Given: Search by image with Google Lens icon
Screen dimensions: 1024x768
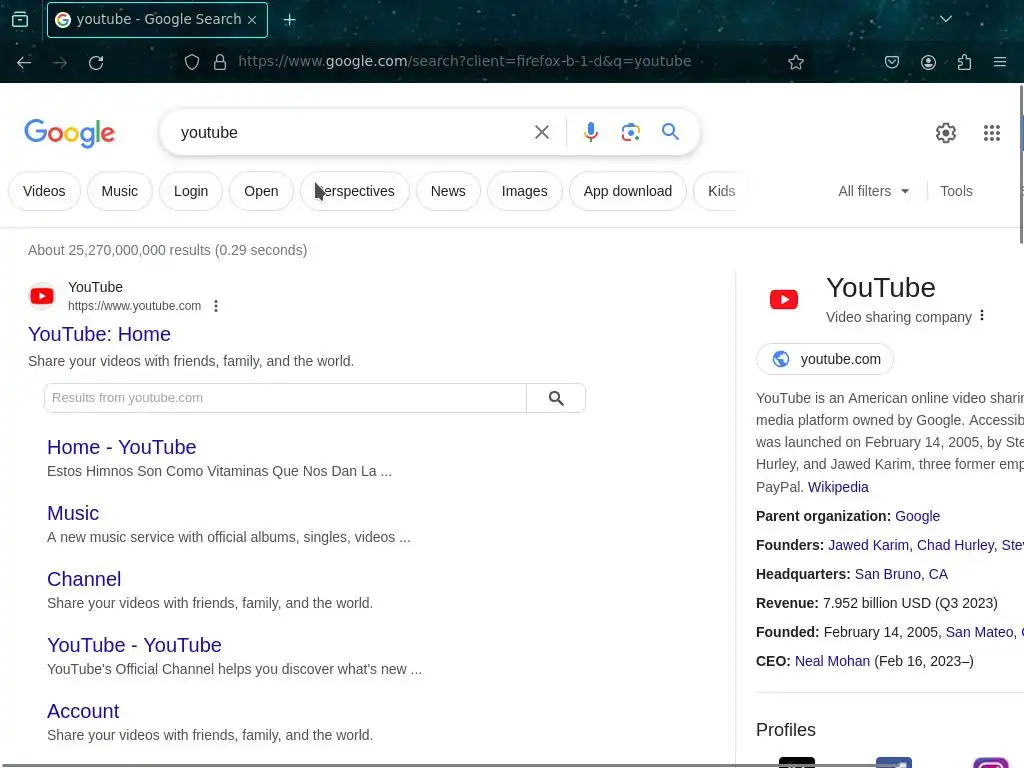Looking at the screenshot, I should coord(630,132).
